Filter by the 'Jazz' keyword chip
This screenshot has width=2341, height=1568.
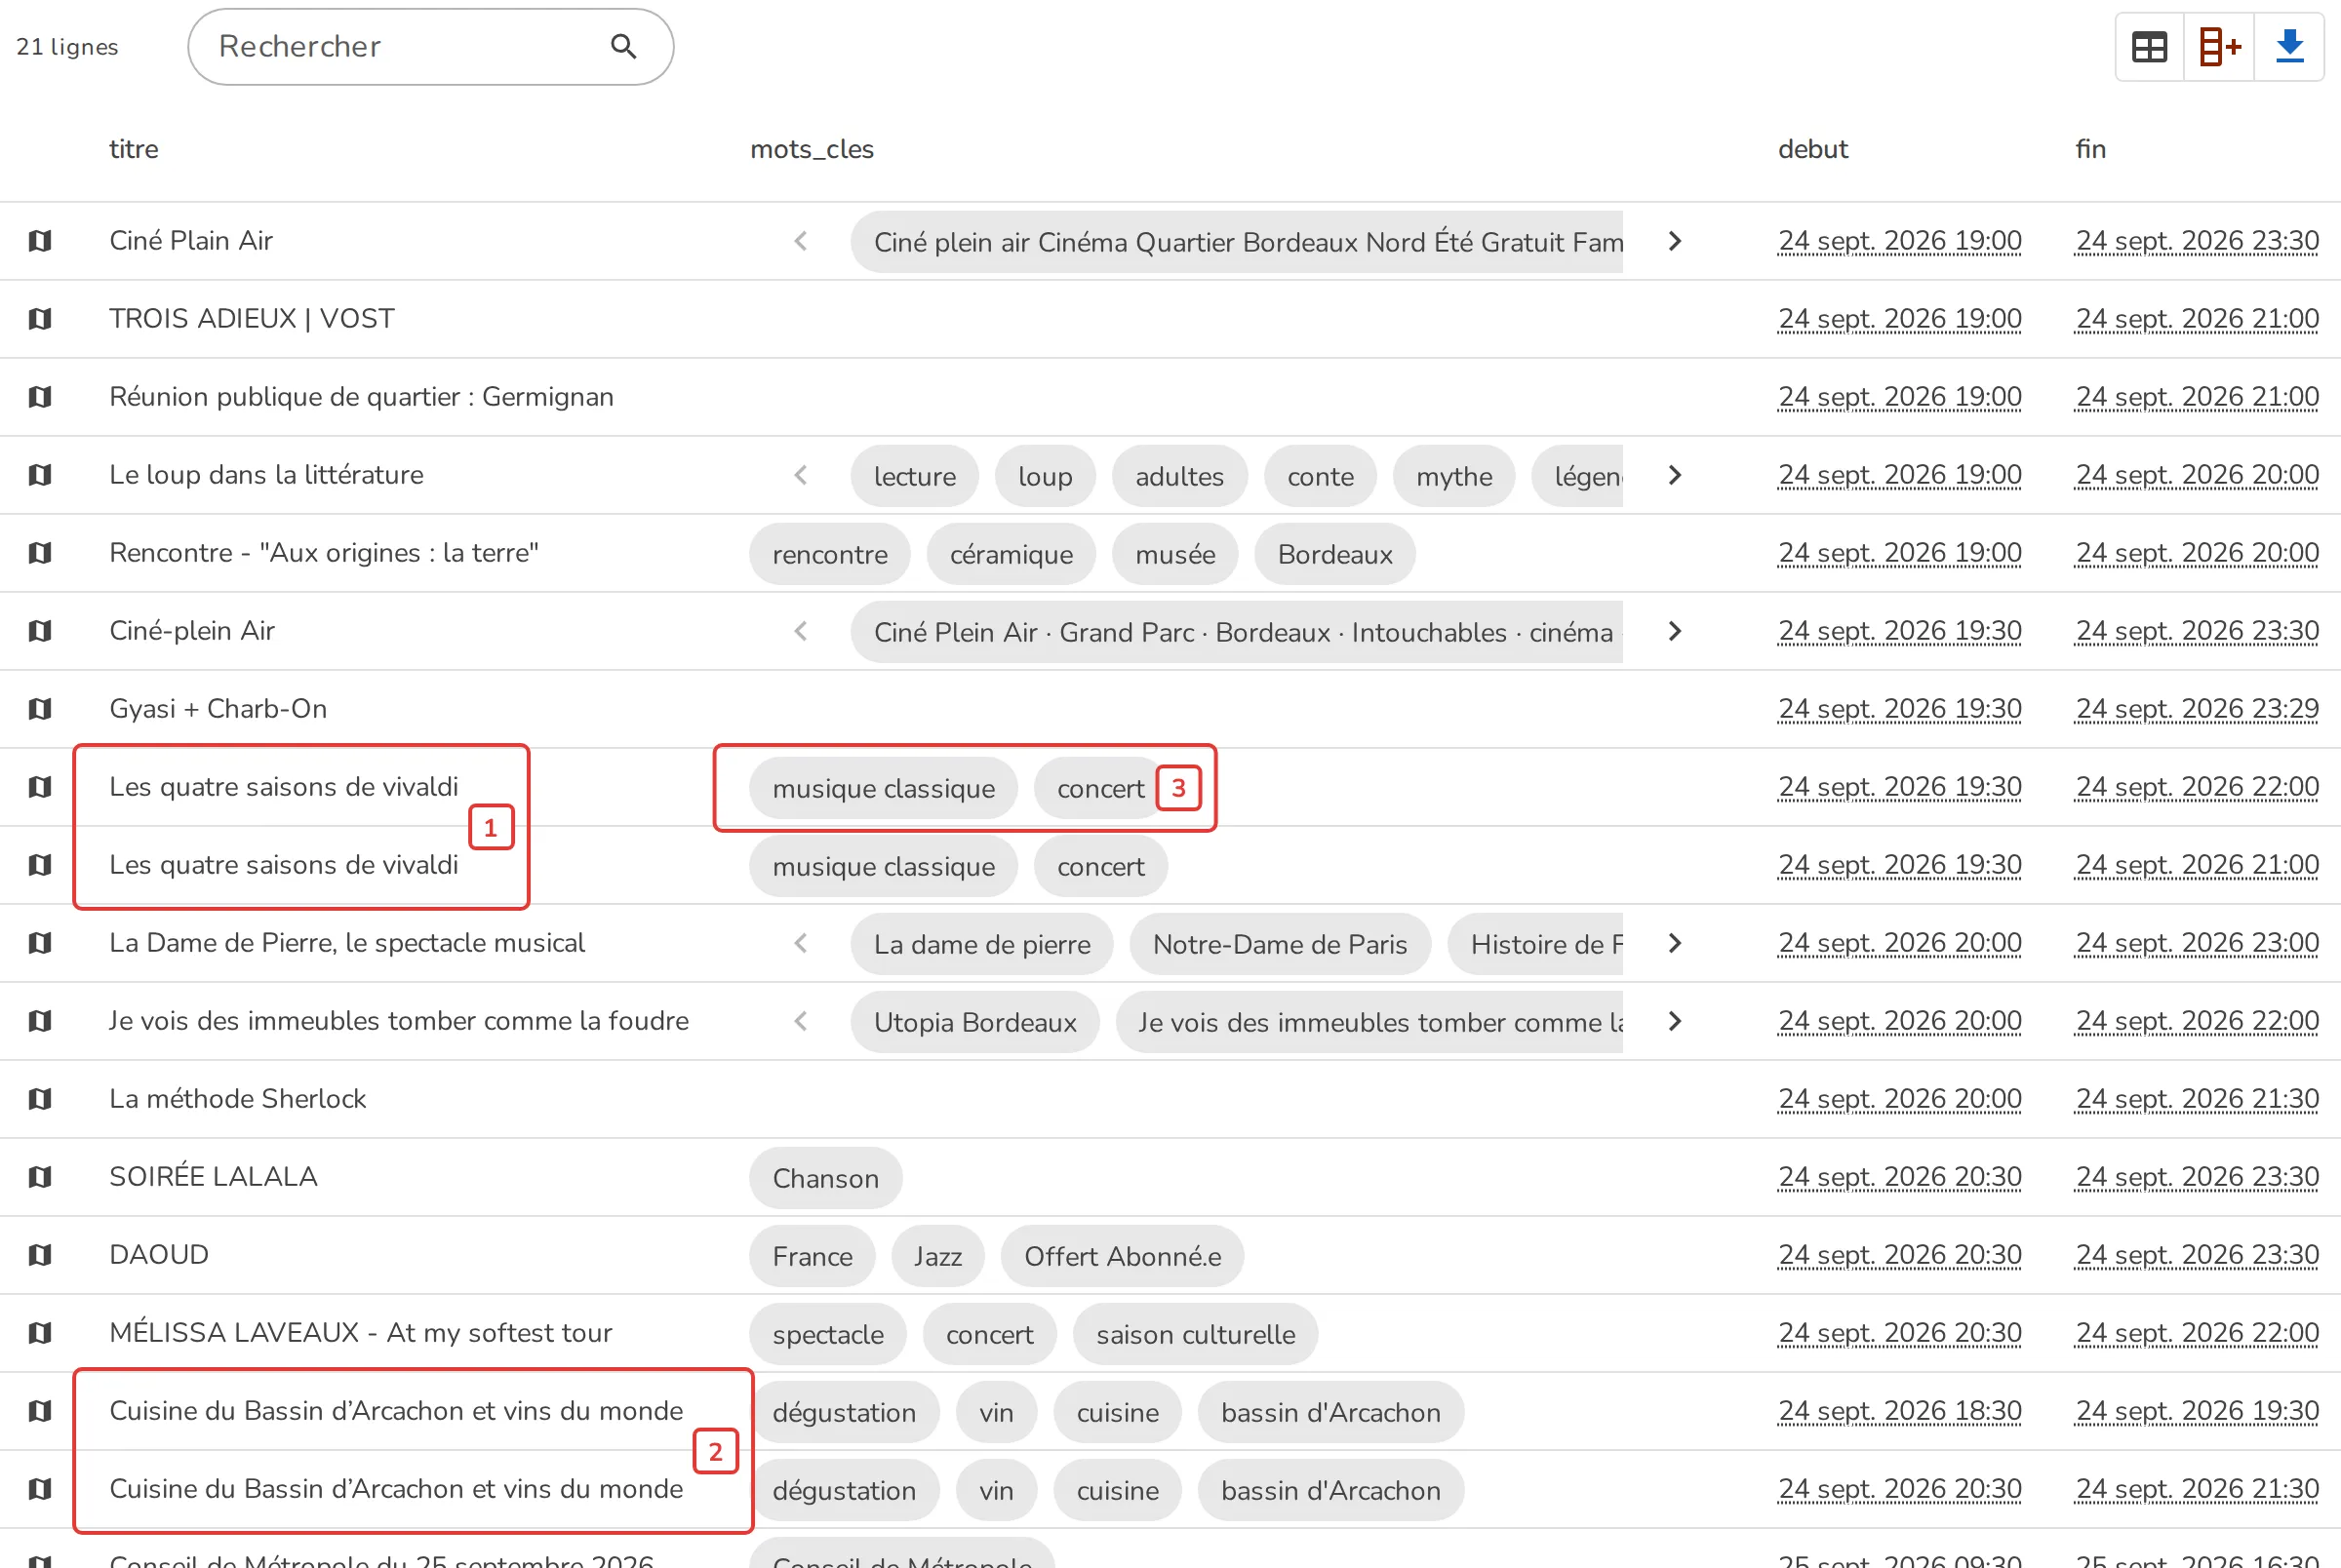pos(938,1256)
